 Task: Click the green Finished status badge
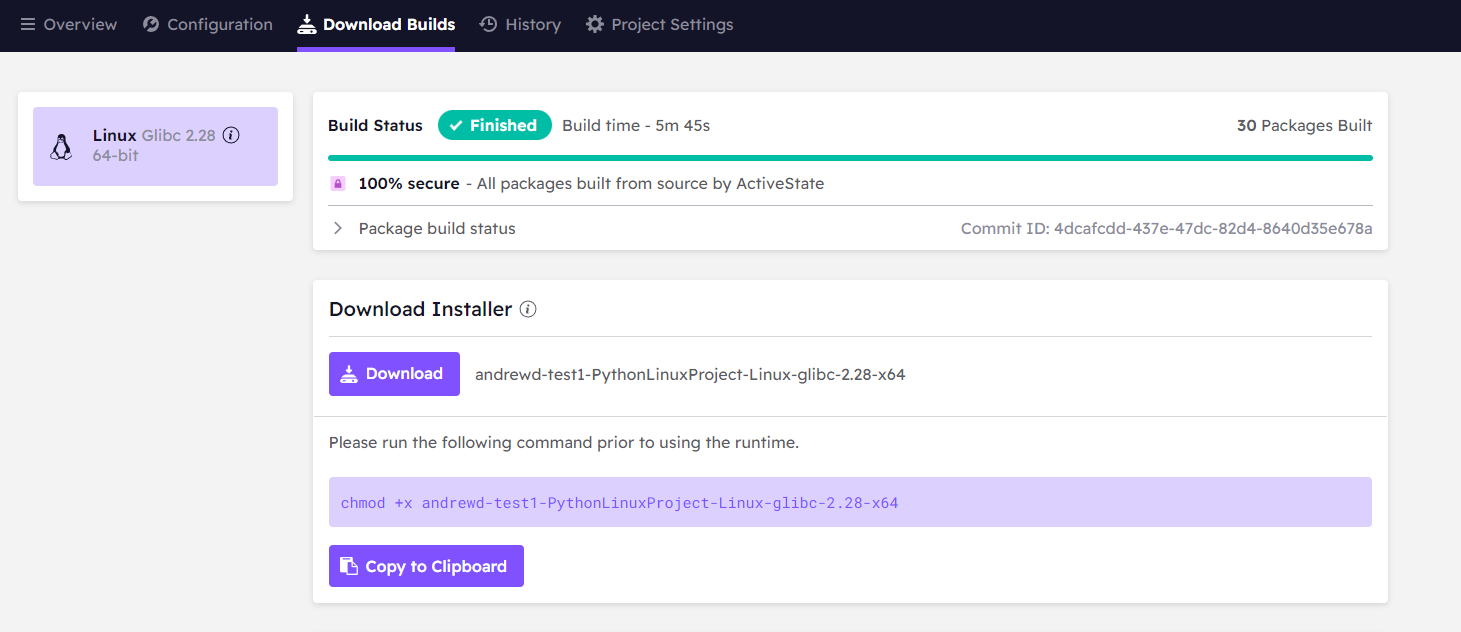[494, 125]
